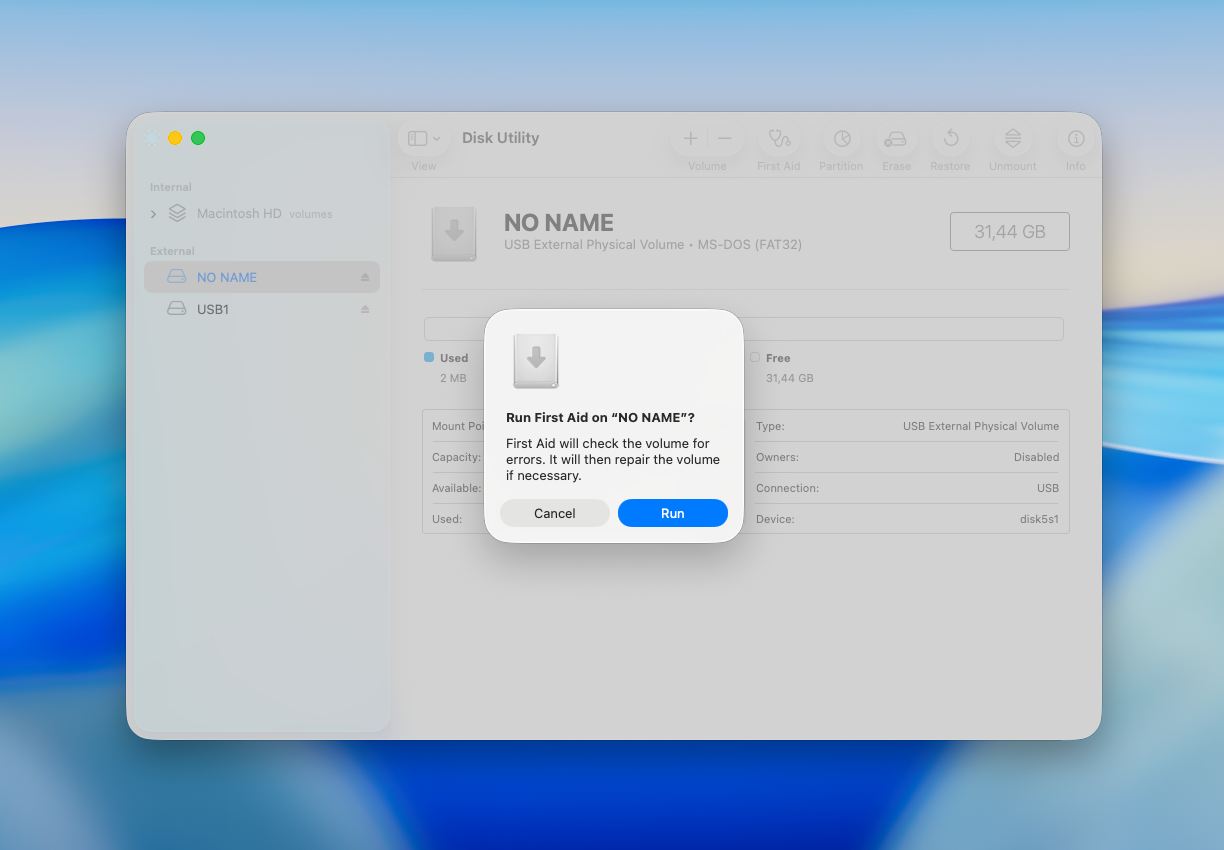
Task: Open the View sidebar options dropdown
Action: coord(424,138)
